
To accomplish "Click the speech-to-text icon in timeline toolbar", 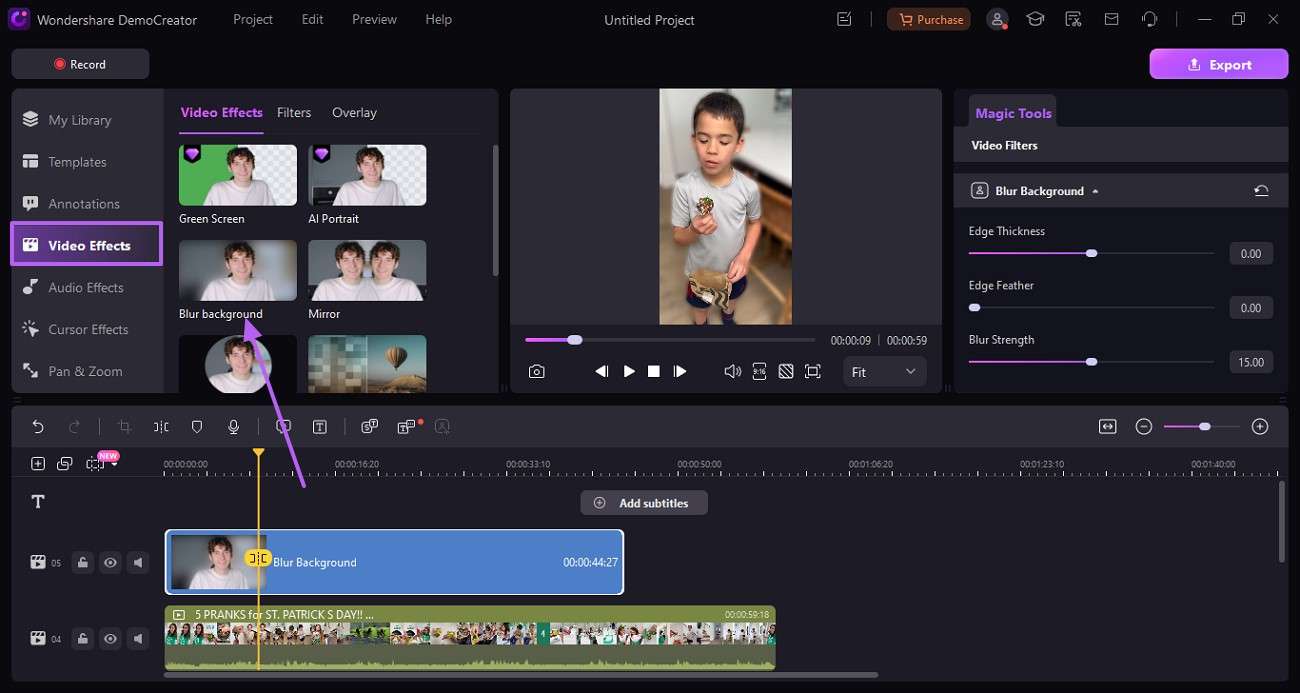I will [369, 427].
